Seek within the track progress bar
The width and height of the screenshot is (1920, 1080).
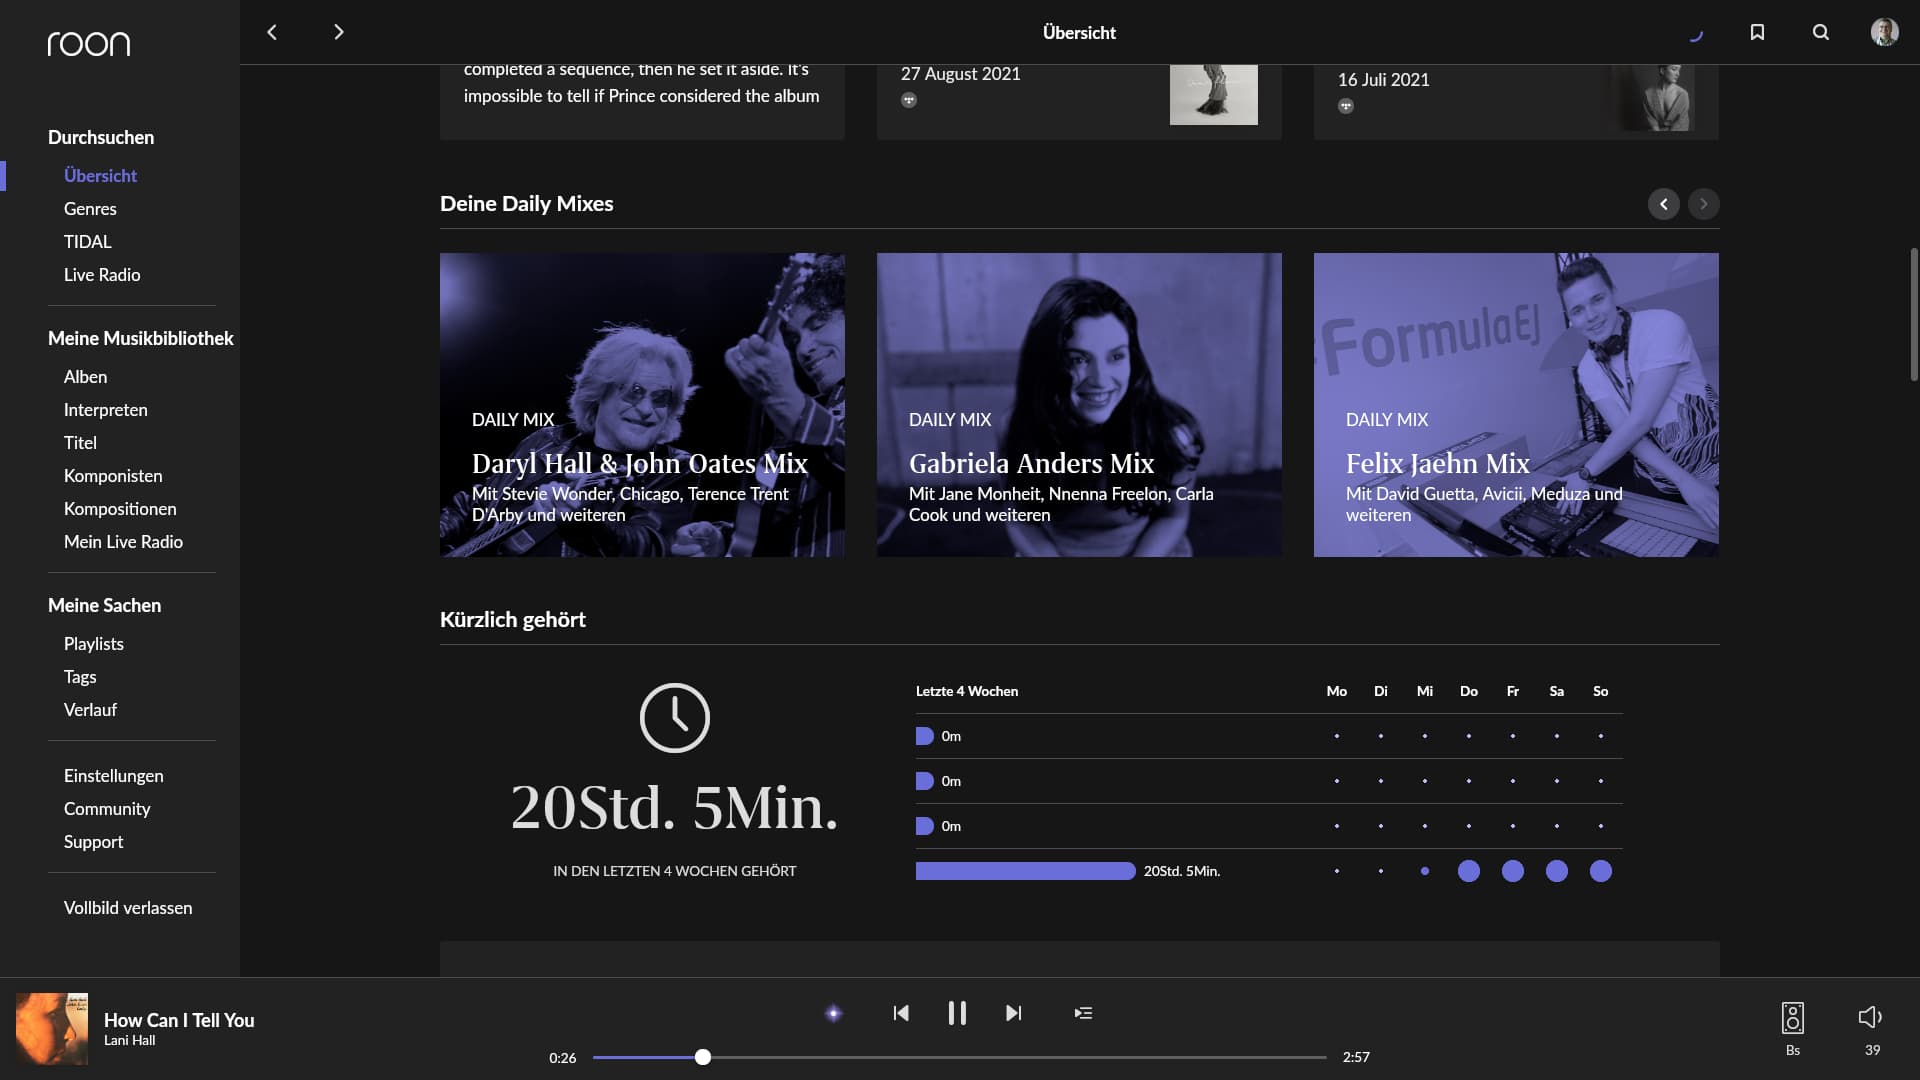[x=960, y=1057]
